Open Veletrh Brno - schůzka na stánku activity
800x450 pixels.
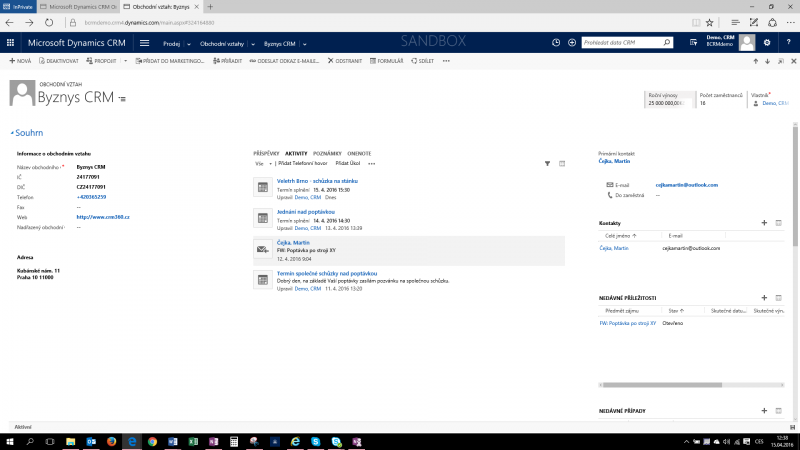point(317,181)
